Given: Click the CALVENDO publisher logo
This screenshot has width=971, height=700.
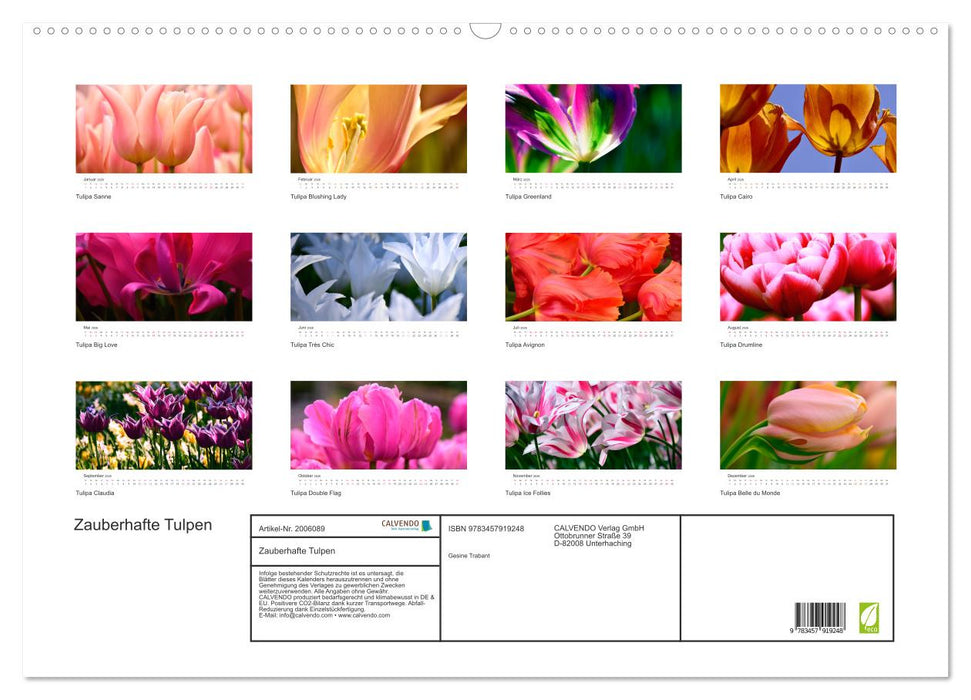Looking at the screenshot, I should pyautogui.click(x=407, y=524).
